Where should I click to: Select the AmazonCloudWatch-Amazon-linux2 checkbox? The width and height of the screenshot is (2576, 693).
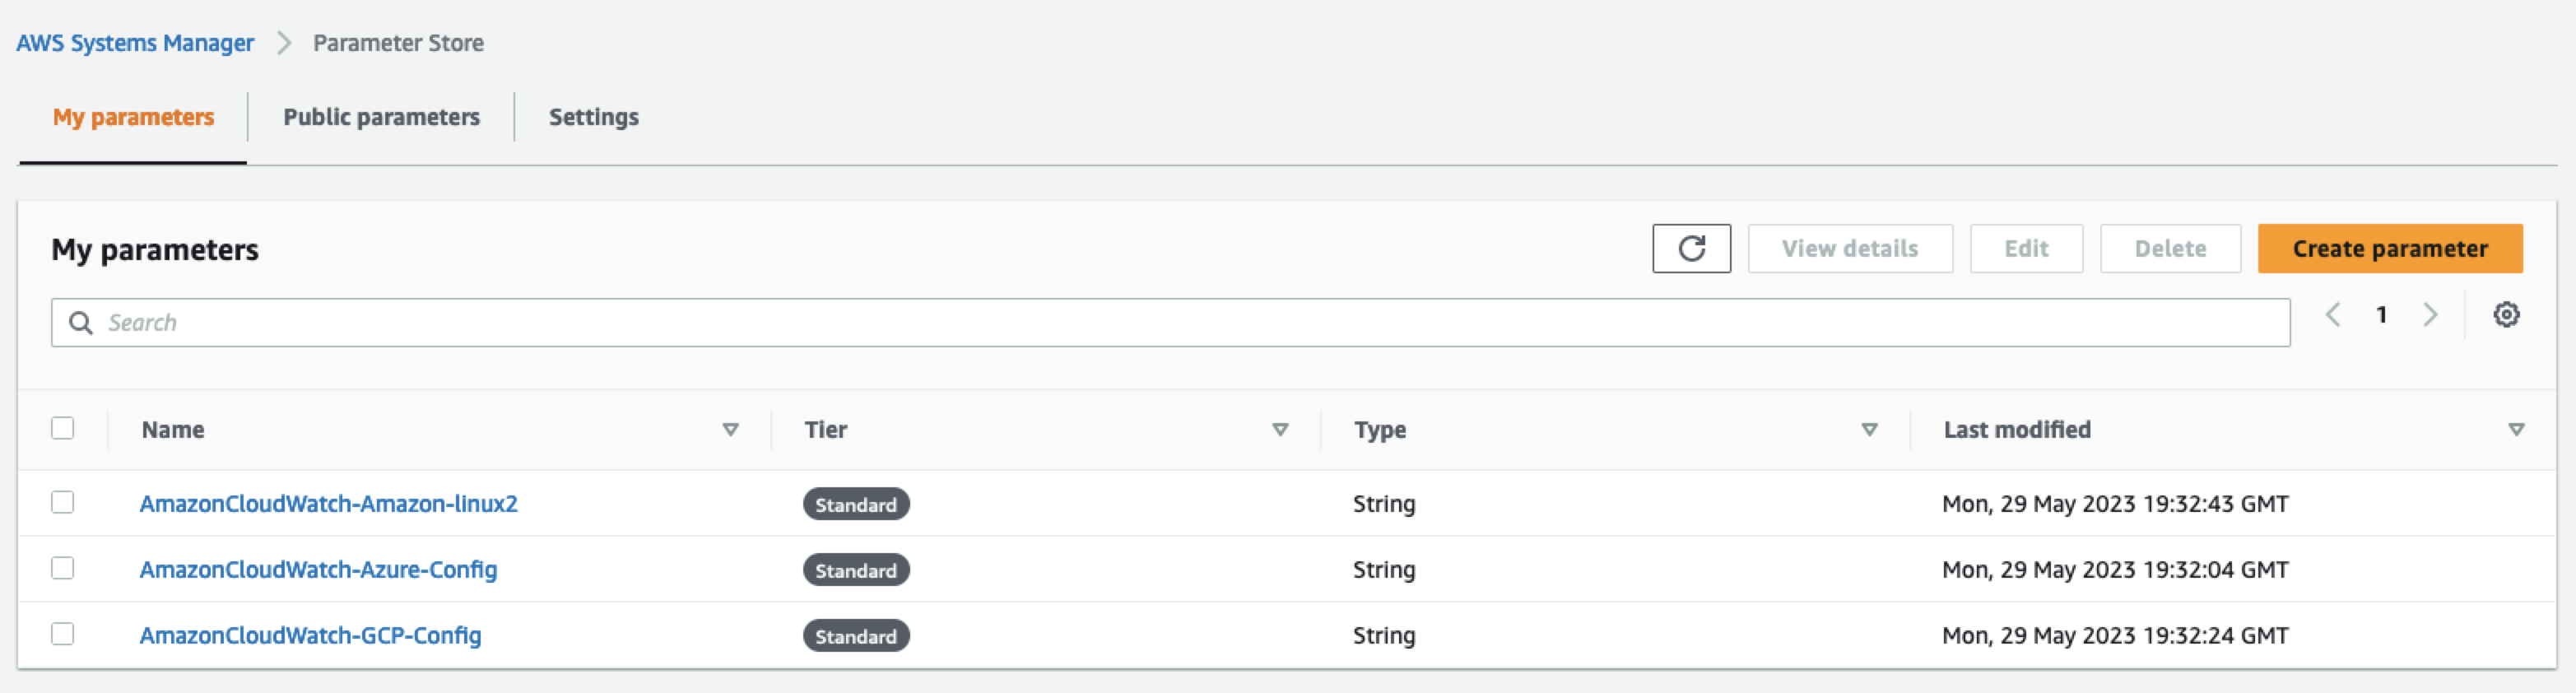pos(62,503)
